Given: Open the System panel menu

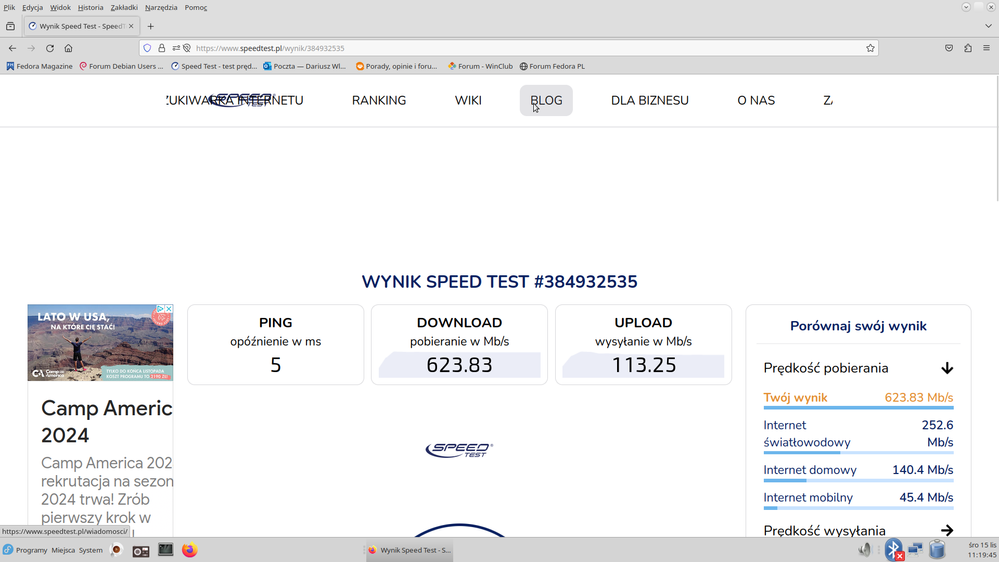Looking at the screenshot, I should pyautogui.click(x=90, y=550).
